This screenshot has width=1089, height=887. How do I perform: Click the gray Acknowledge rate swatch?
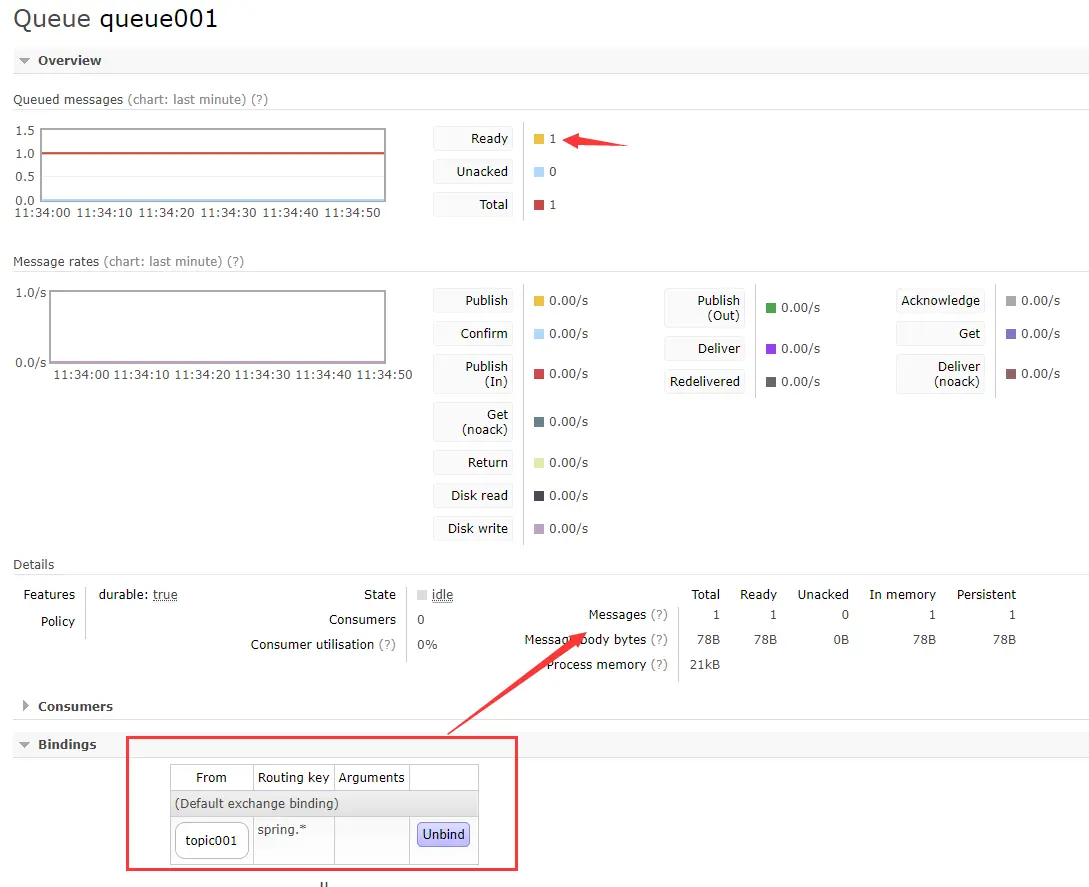1011,301
